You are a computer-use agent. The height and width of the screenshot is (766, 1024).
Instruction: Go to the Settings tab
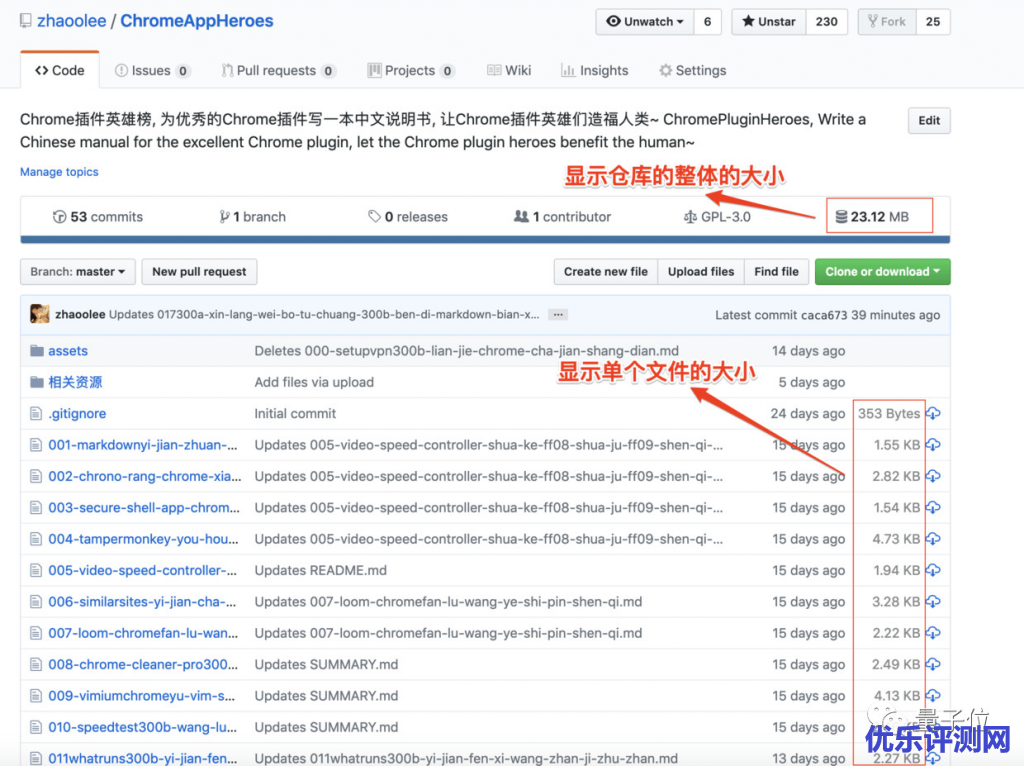(692, 71)
